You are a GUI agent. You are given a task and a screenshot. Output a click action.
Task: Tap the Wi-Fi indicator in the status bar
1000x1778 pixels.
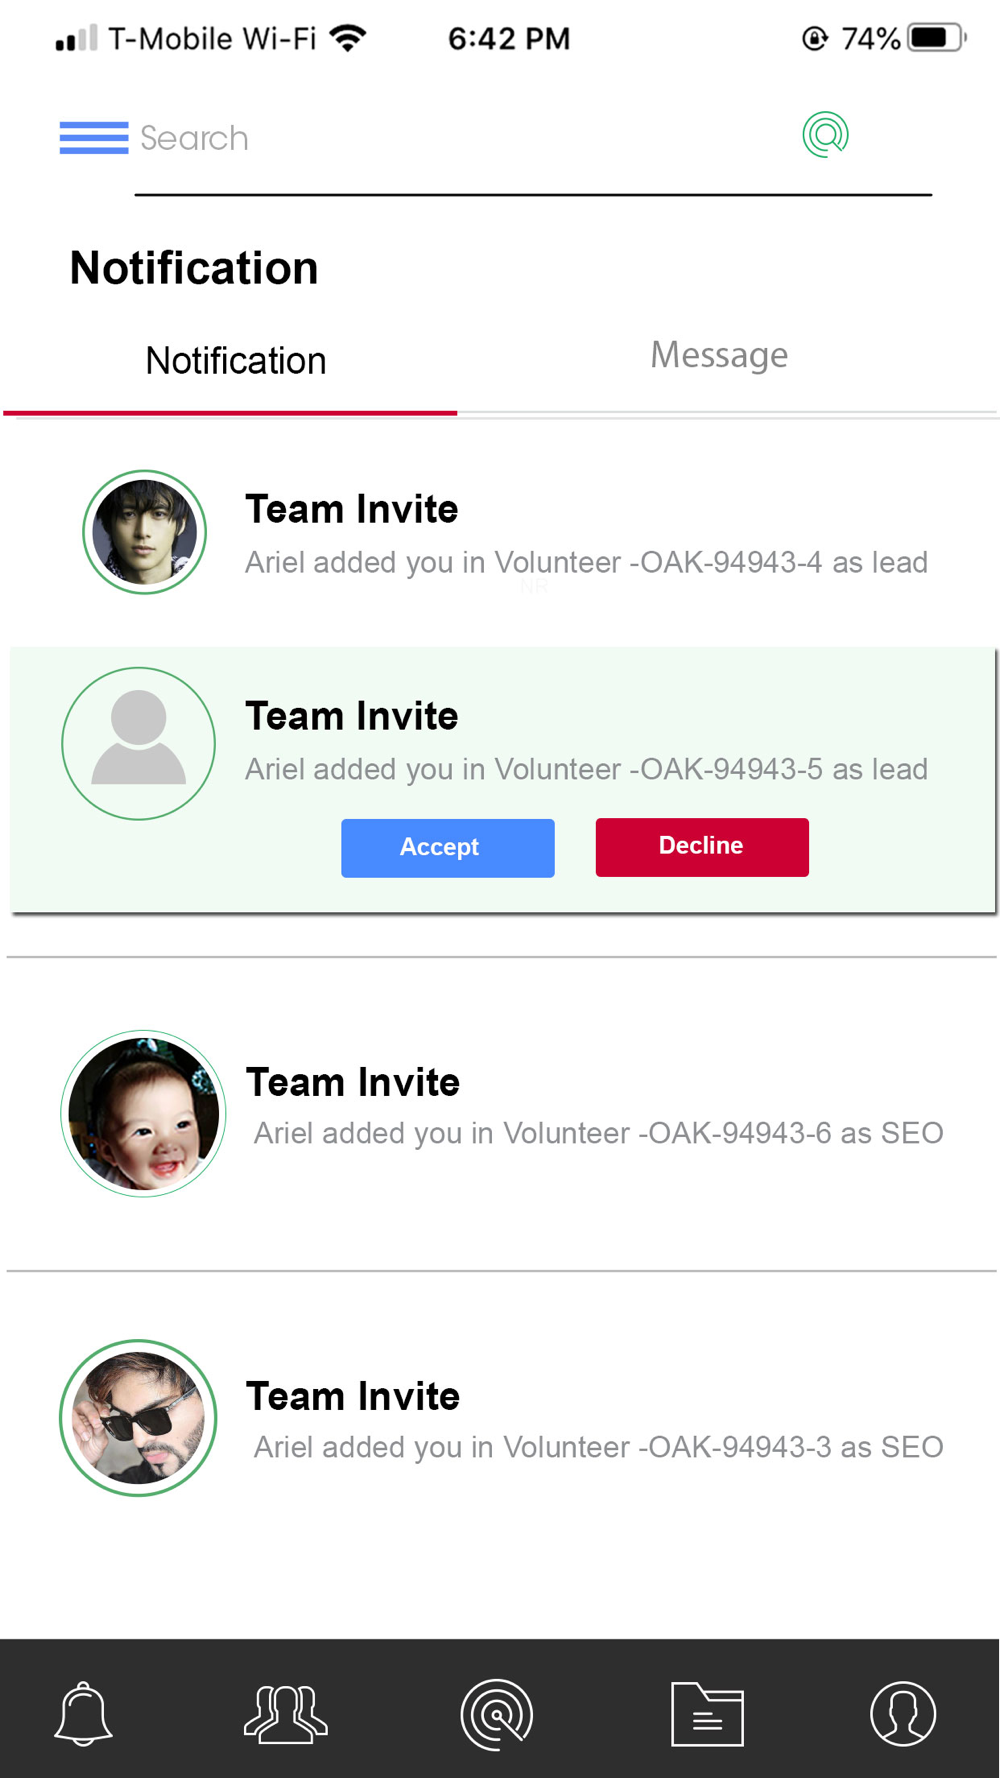pos(348,38)
